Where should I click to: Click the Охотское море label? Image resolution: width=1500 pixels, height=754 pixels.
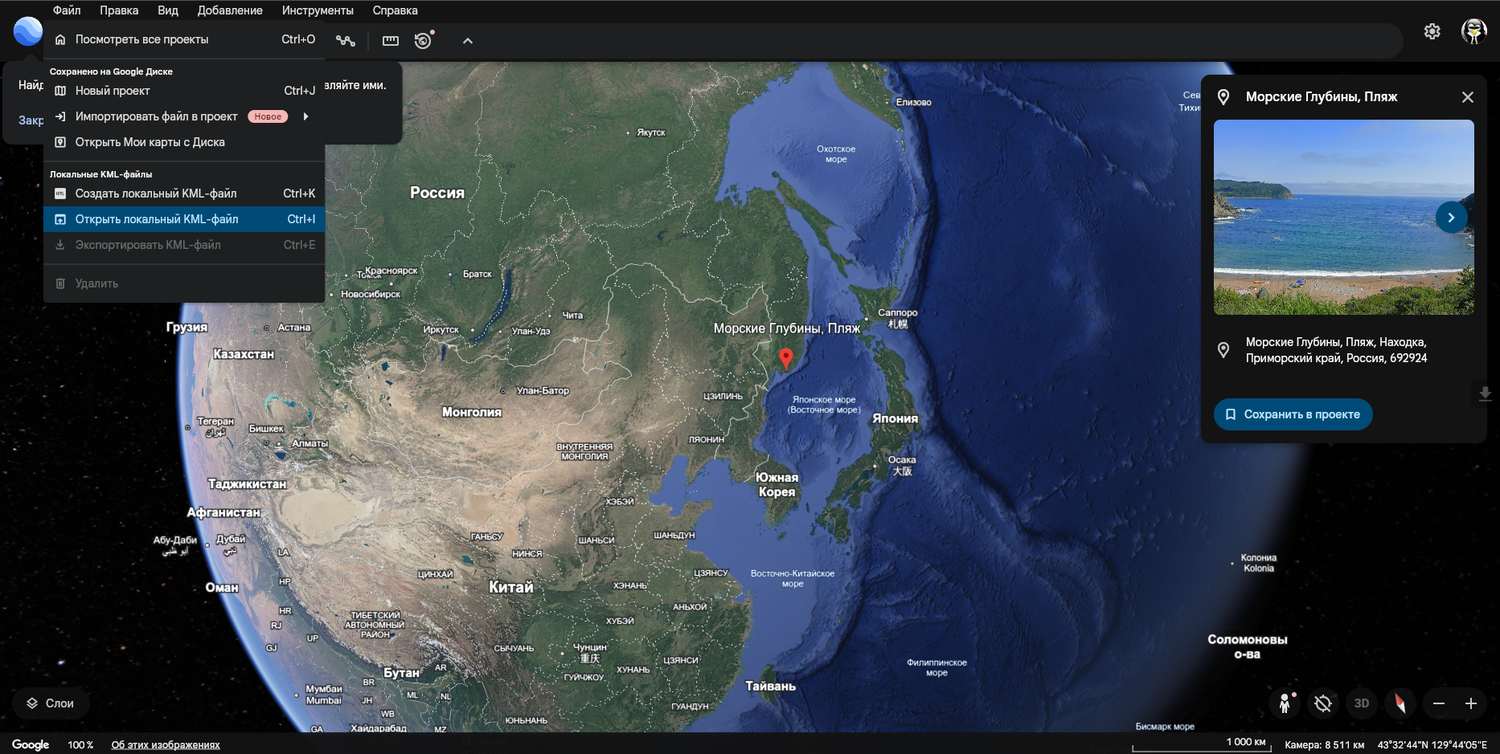[836, 154]
